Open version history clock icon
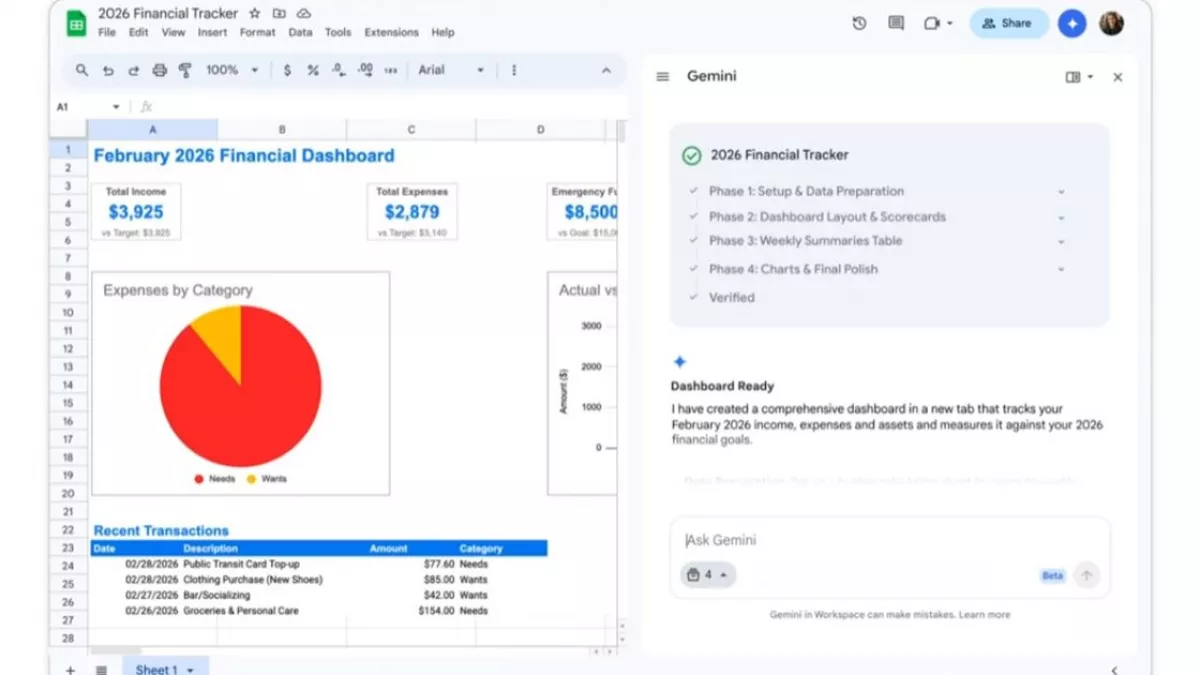 point(859,23)
